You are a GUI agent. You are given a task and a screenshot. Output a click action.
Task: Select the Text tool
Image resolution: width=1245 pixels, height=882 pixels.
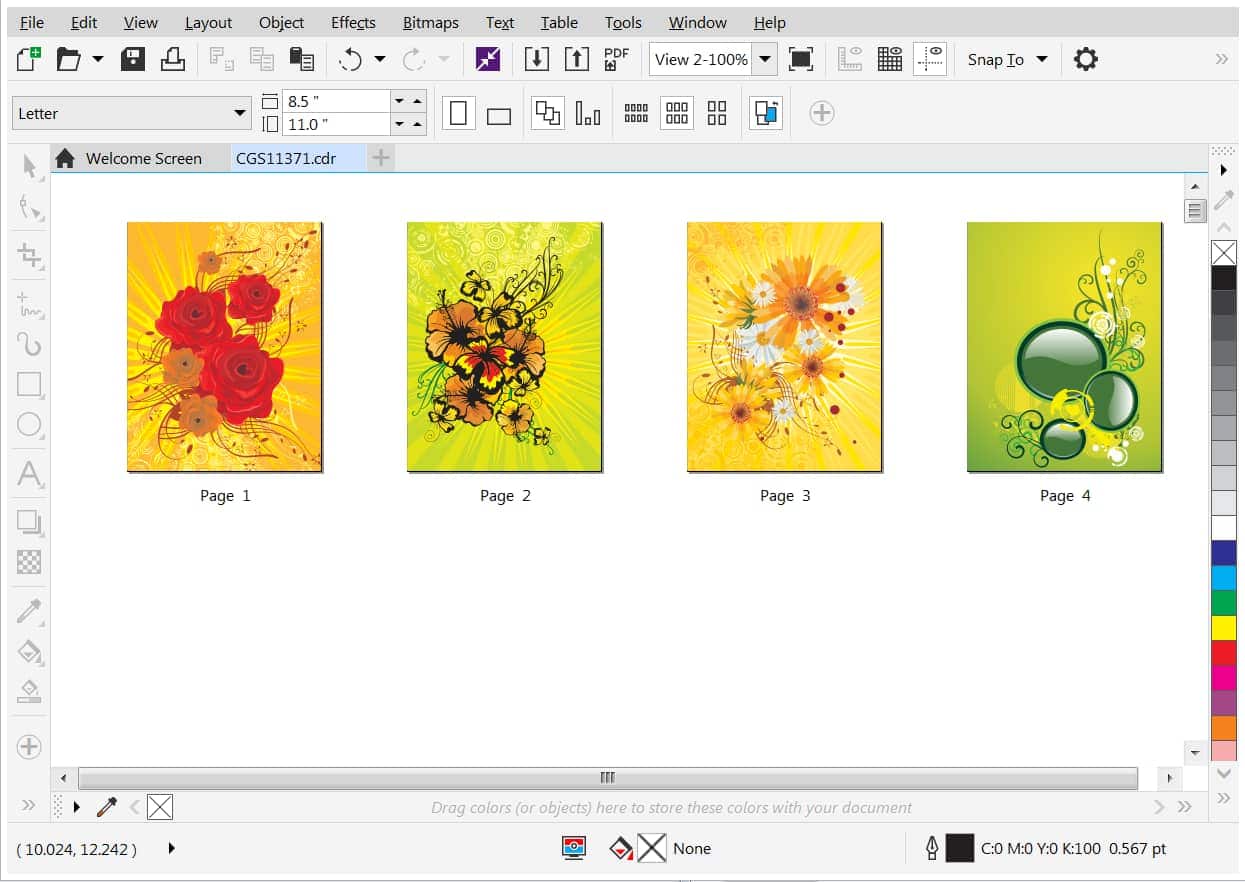pos(29,474)
